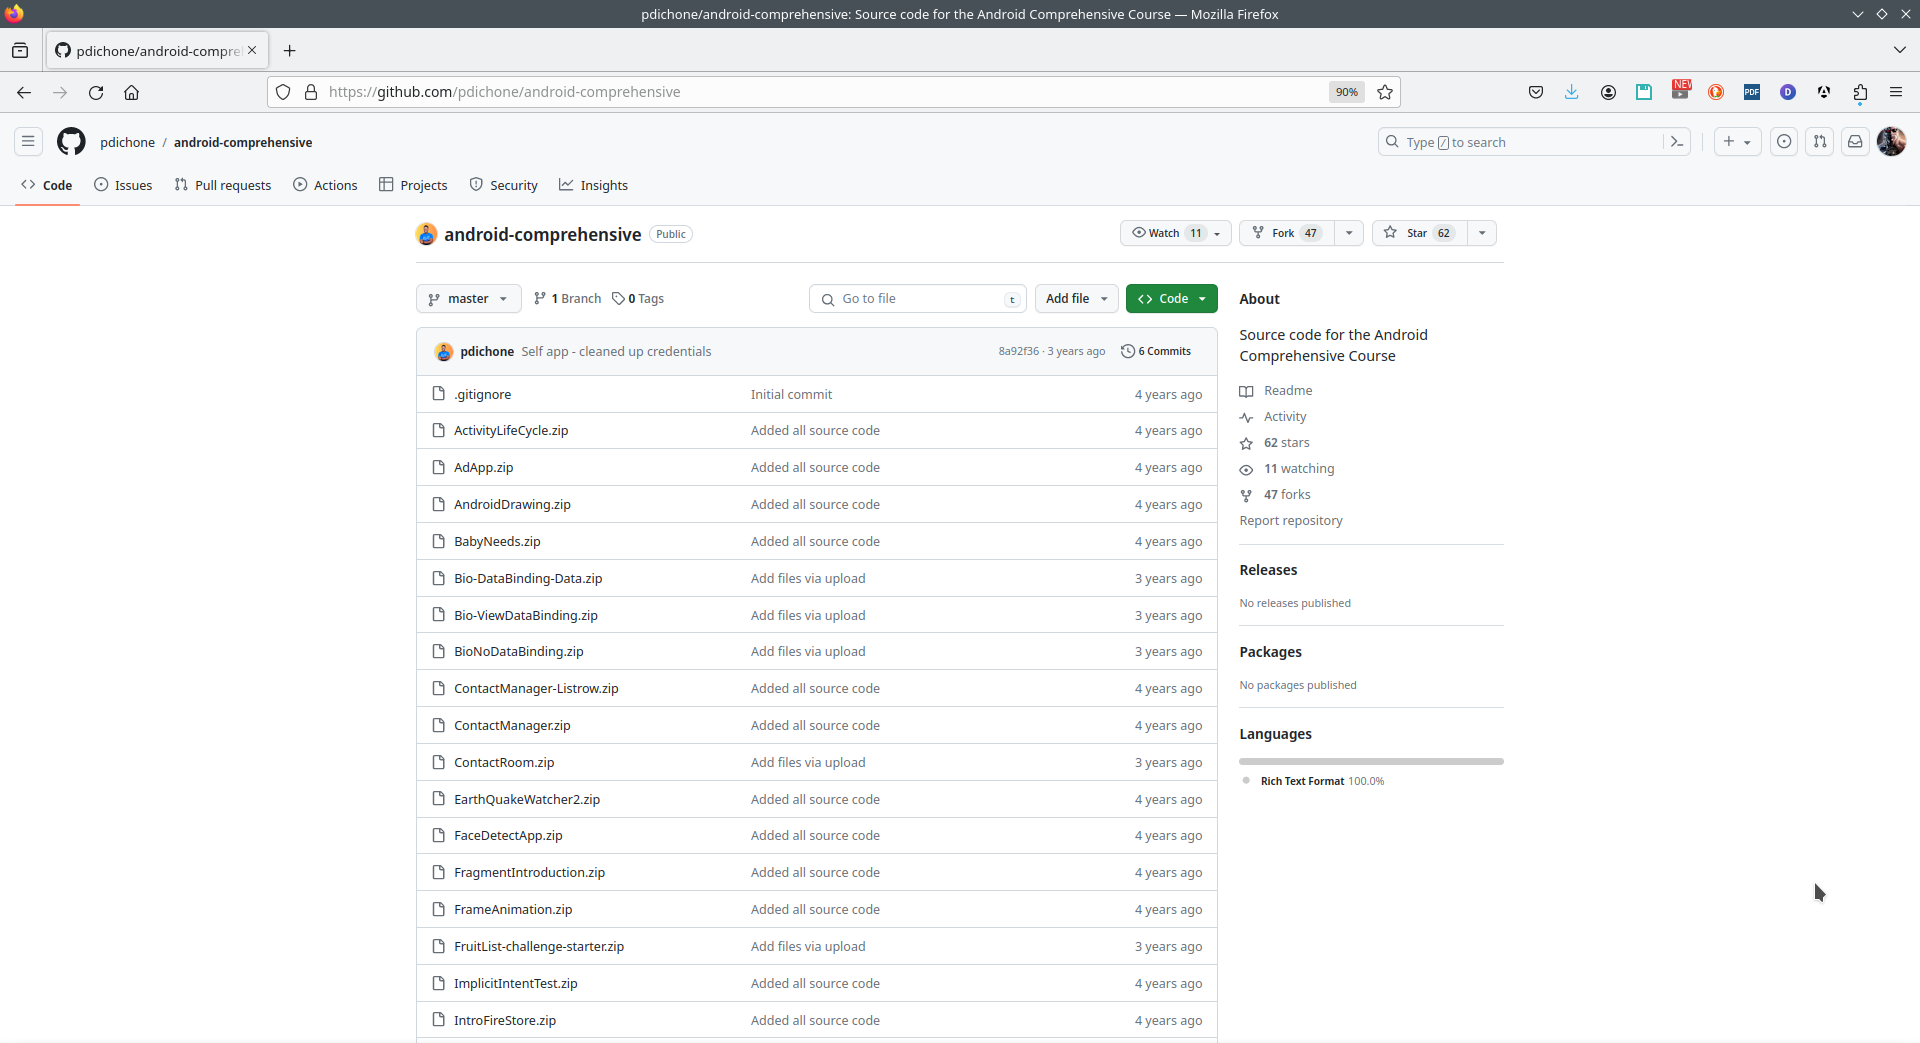The image size is (1920, 1043).
Task: Open the user profile avatar menu
Action: [1891, 142]
